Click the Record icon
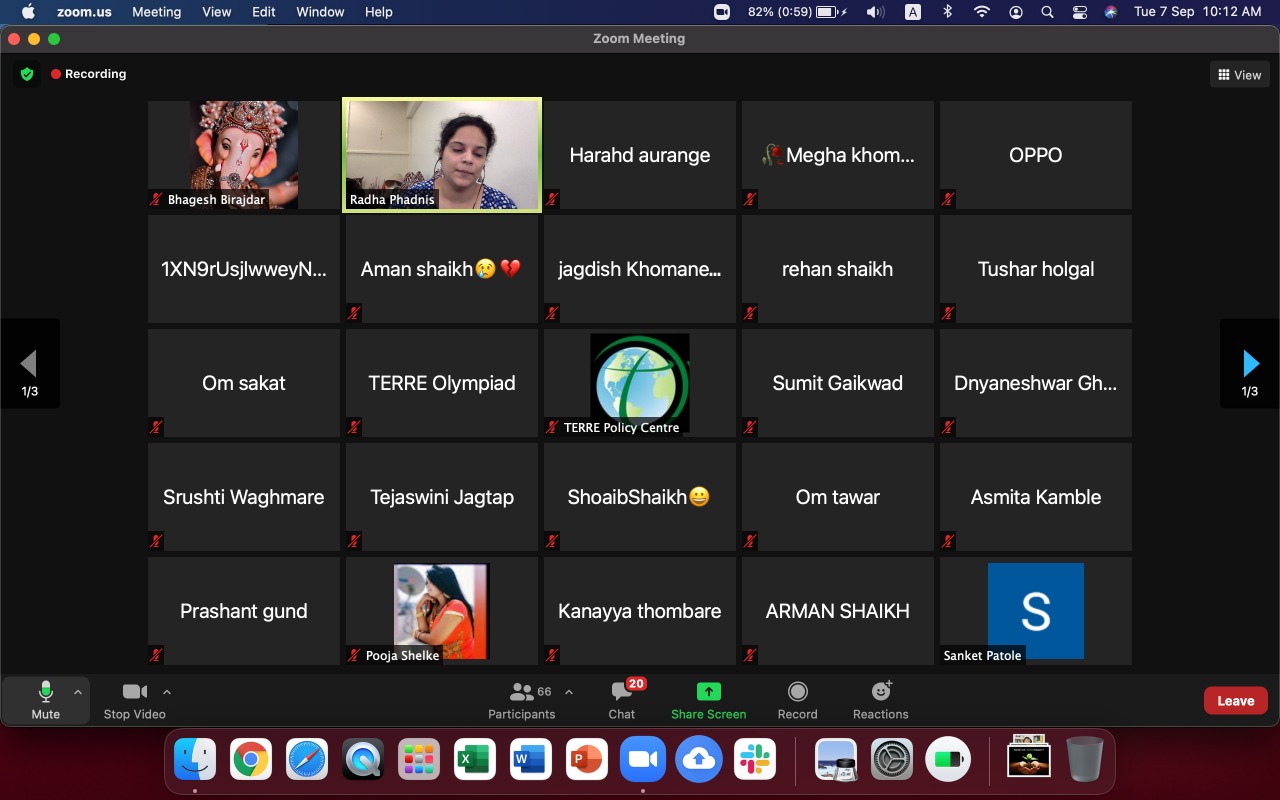Image resolution: width=1280 pixels, height=800 pixels. coord(797,692)
